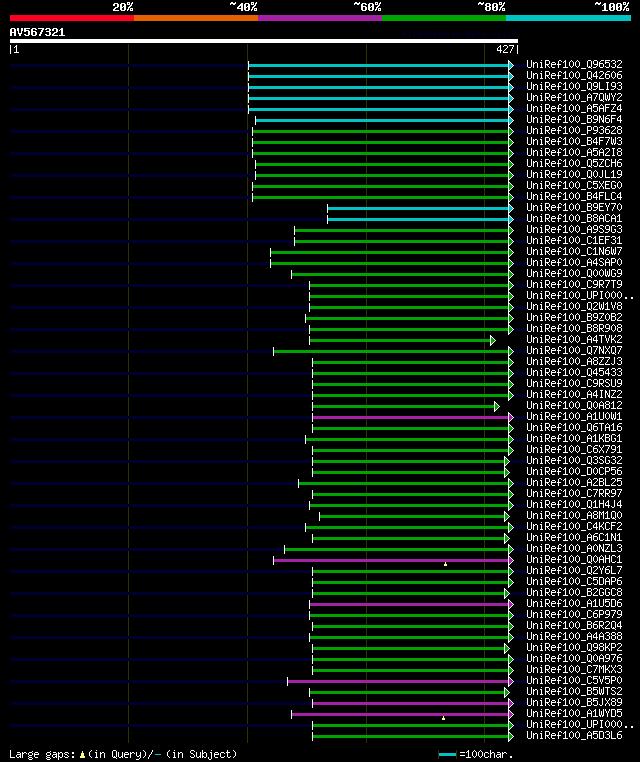
Task: Select the UniRef100_Q0AHC1 label
Action: (x=574, y=559)
